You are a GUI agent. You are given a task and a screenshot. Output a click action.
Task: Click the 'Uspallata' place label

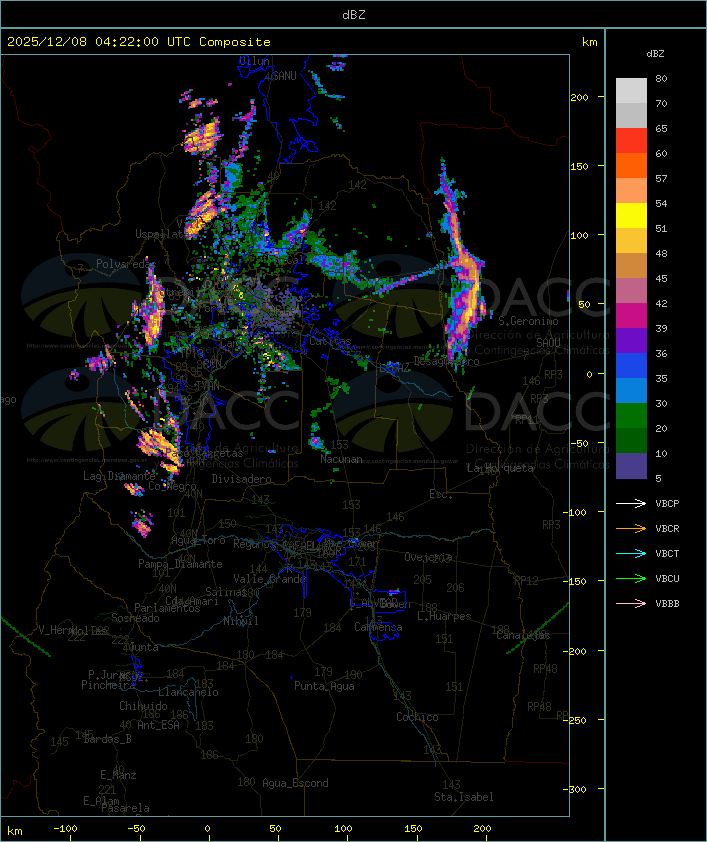pyautogui.click(x=160, y=234)
